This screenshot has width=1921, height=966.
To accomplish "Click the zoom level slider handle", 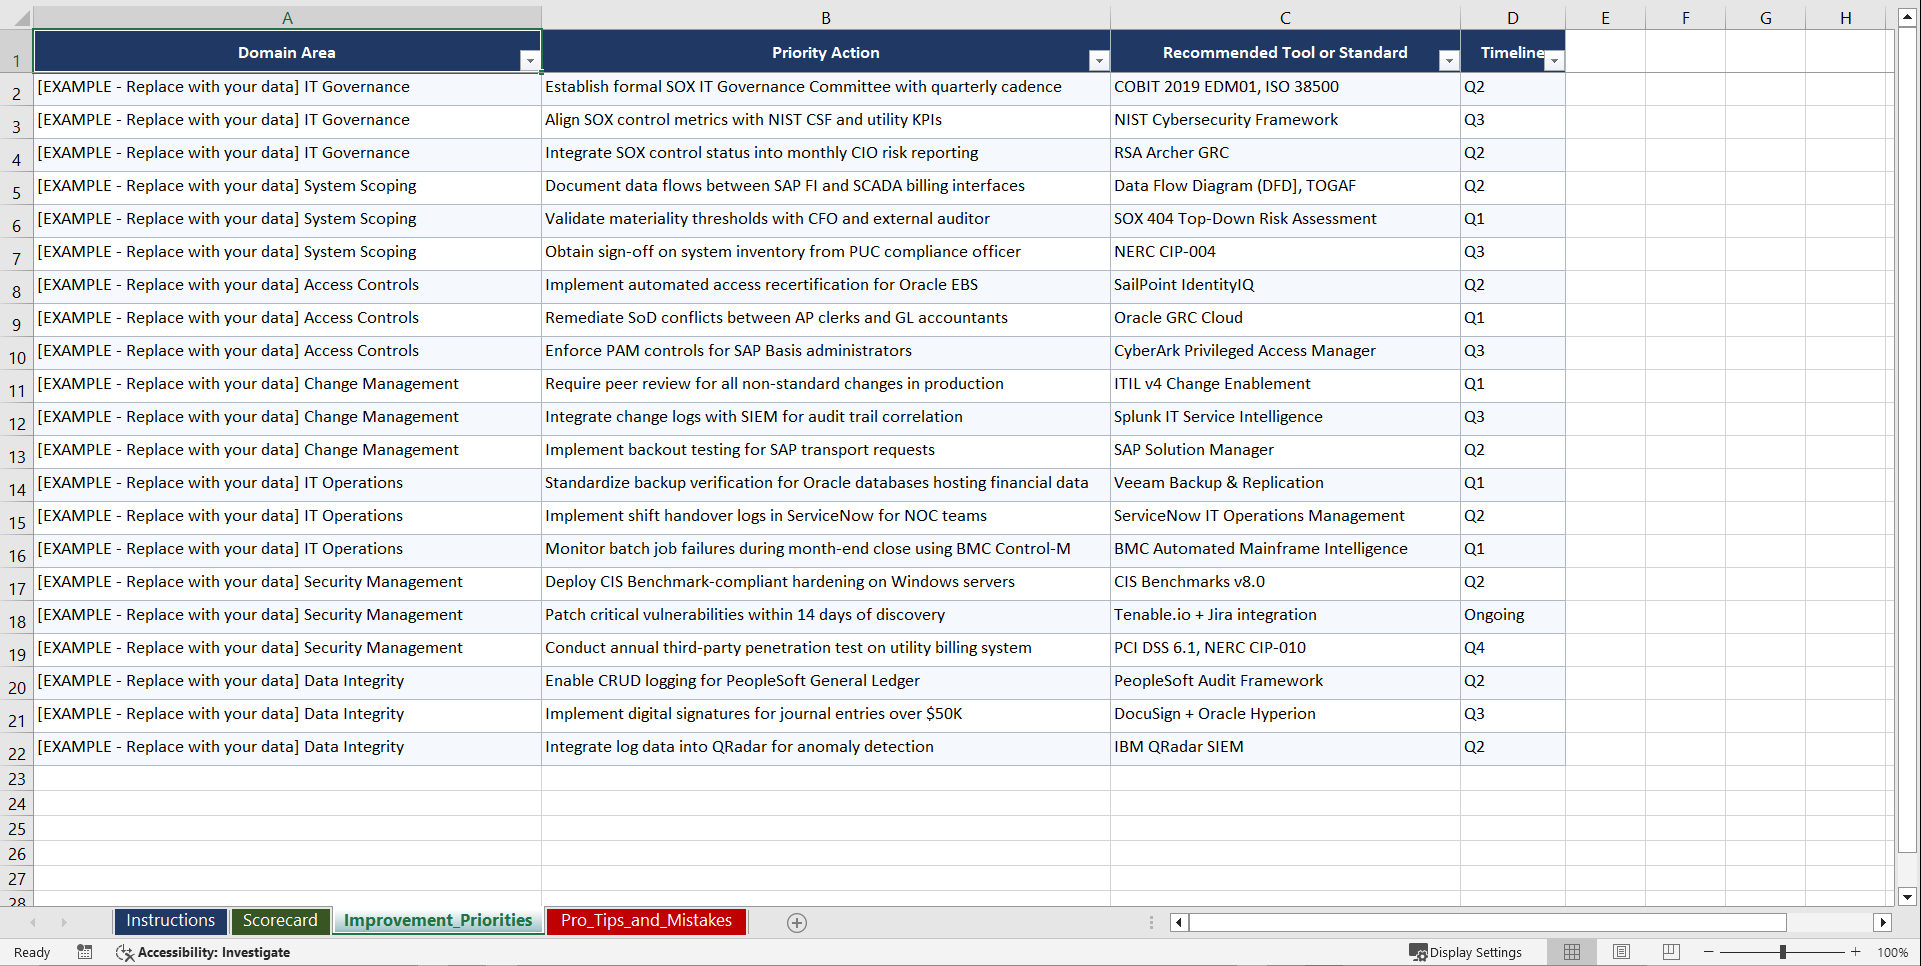I will (1783, 952).
